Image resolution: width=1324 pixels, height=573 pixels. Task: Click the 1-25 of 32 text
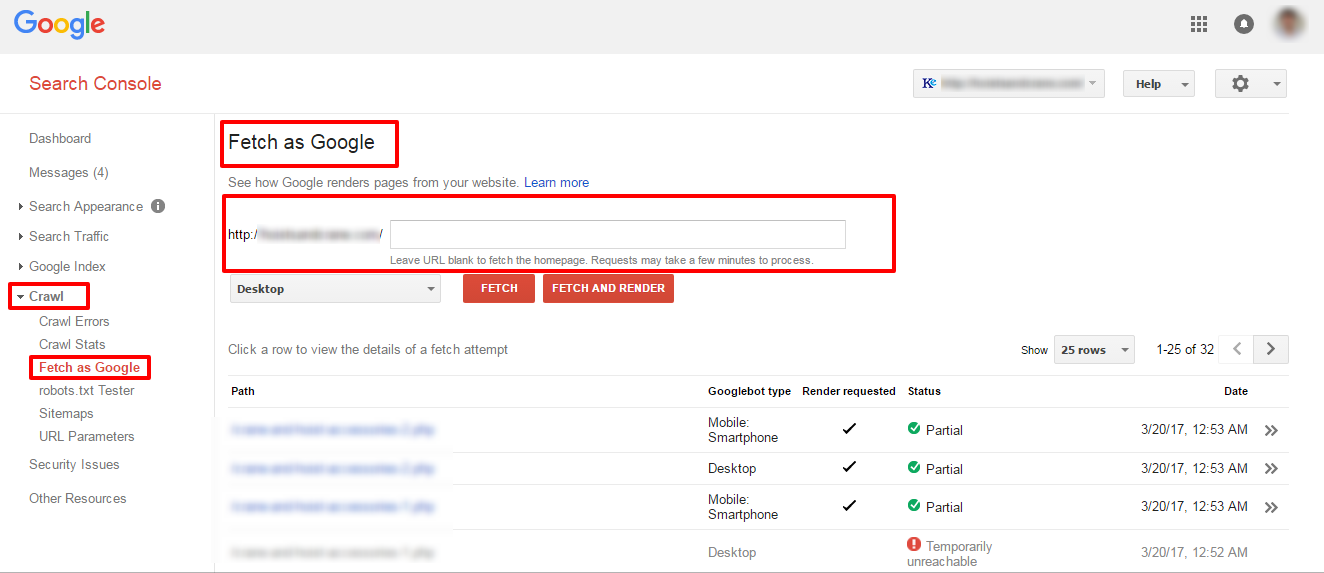click(1185, 349)
